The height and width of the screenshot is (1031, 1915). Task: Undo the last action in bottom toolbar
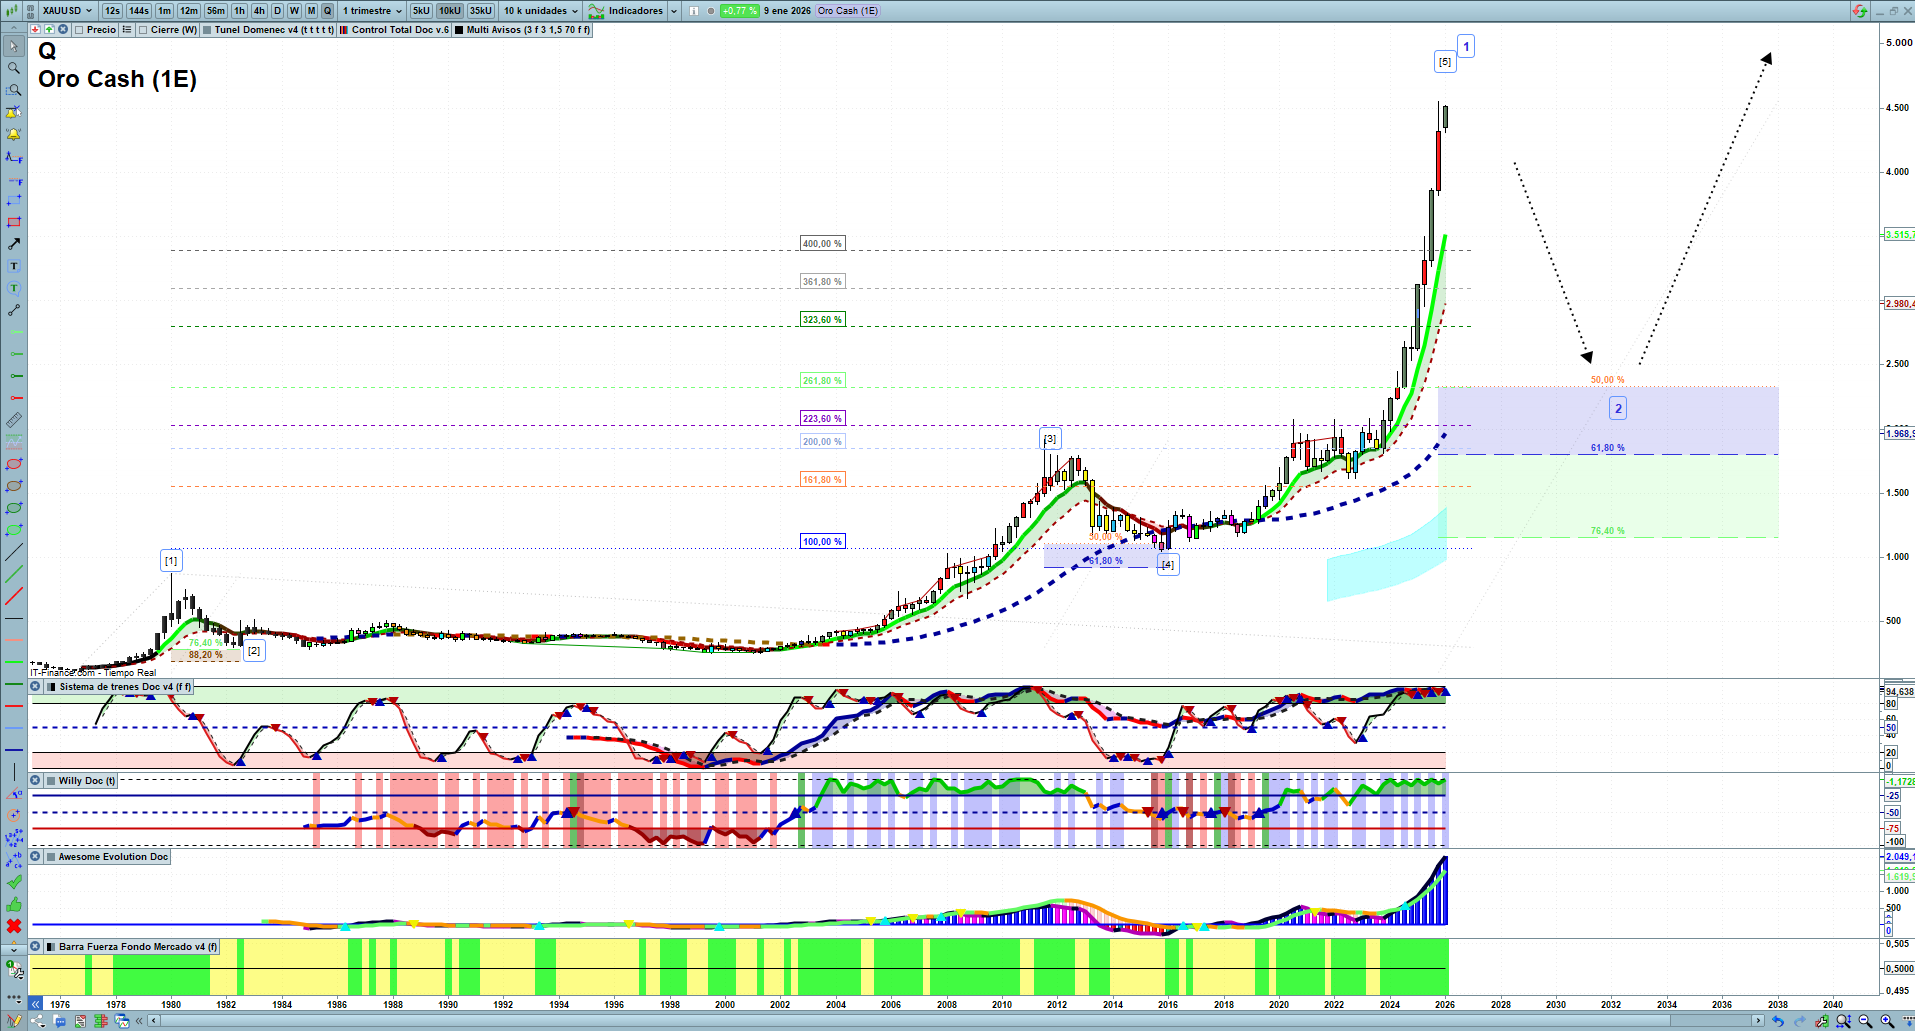click(1777, 1021)
